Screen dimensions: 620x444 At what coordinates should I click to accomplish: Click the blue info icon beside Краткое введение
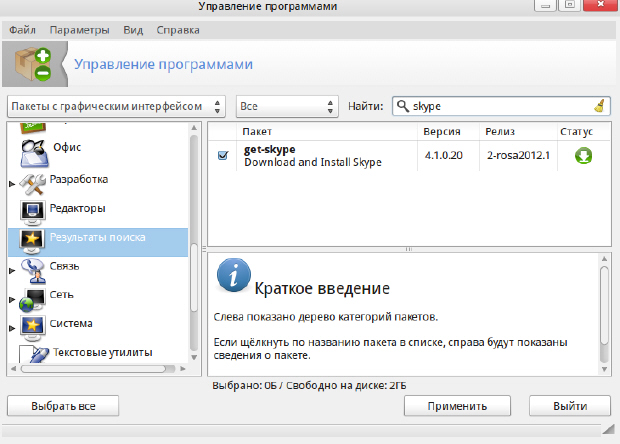234,275
